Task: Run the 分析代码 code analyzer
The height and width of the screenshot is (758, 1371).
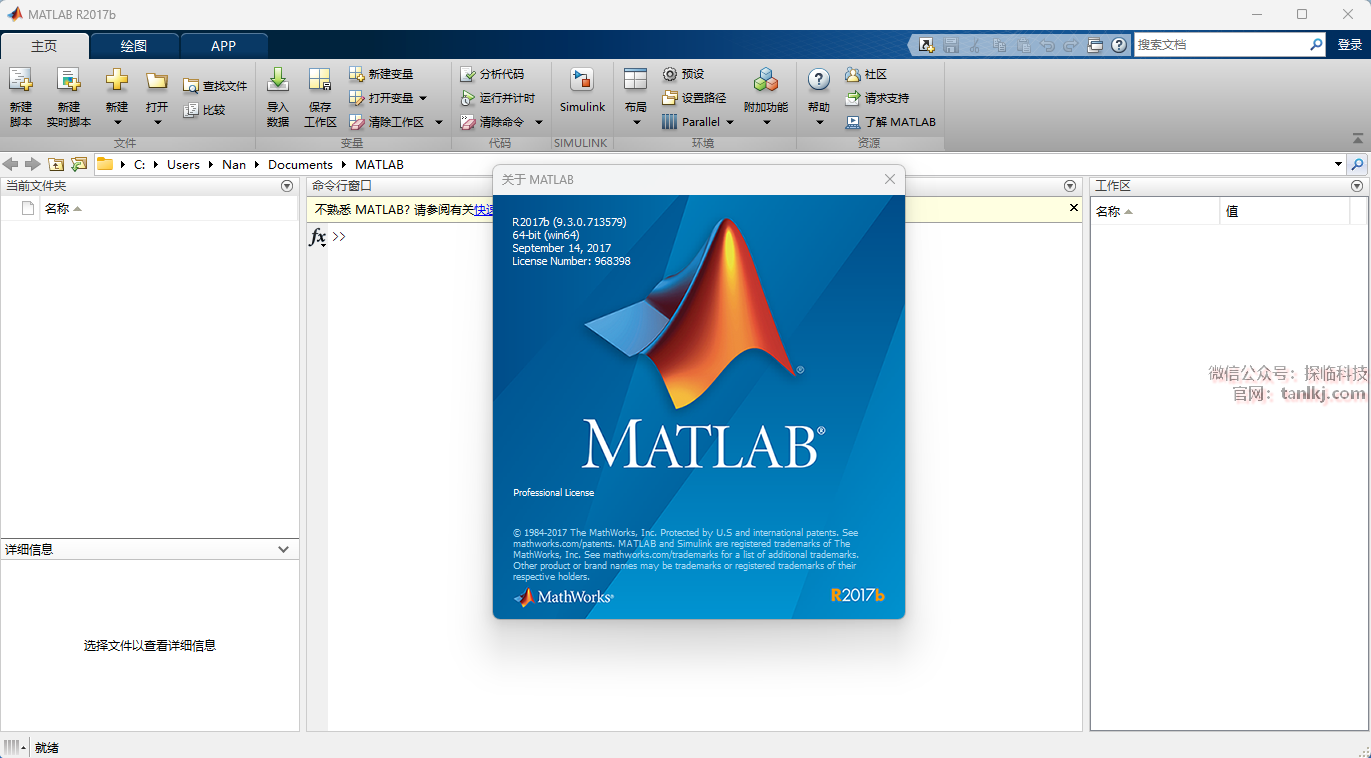Action: tap(491, 74)
